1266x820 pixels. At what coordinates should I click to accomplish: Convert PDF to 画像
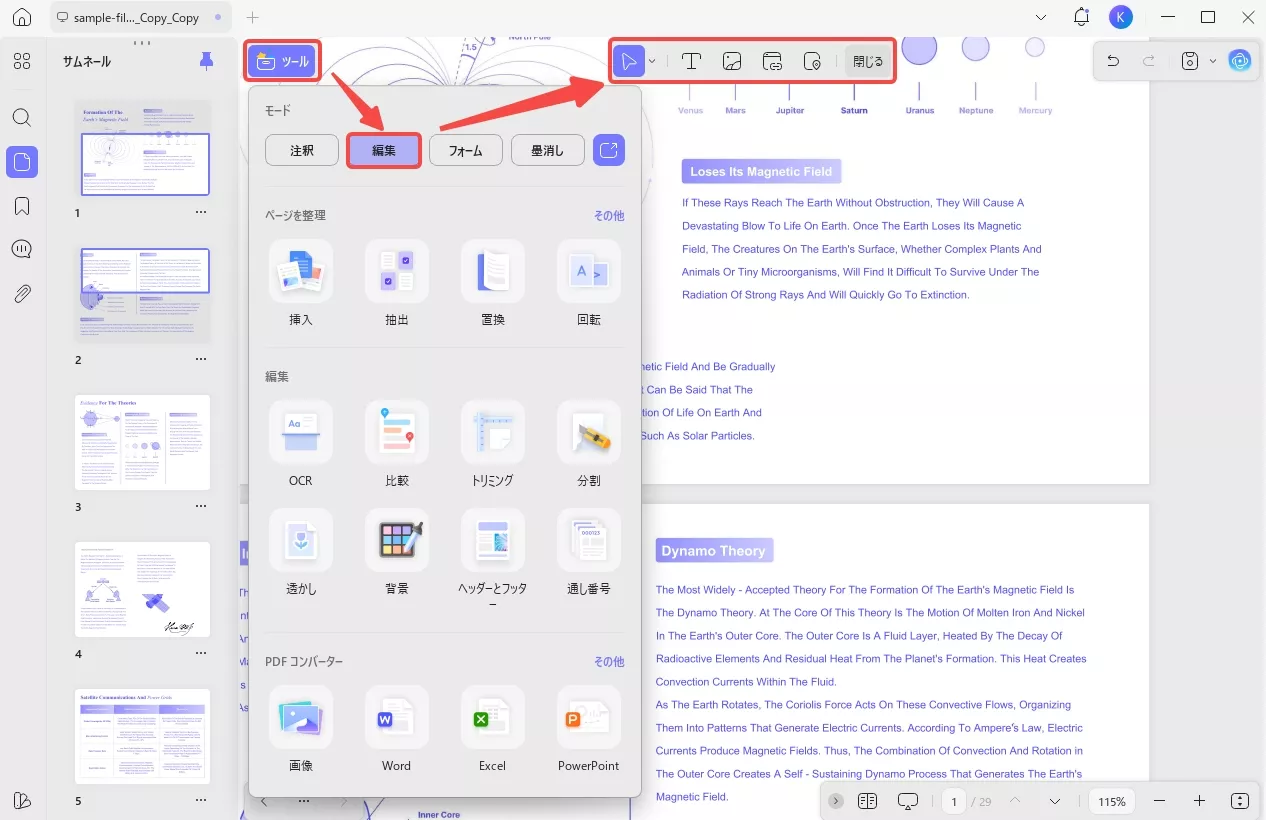click(301, 730)
